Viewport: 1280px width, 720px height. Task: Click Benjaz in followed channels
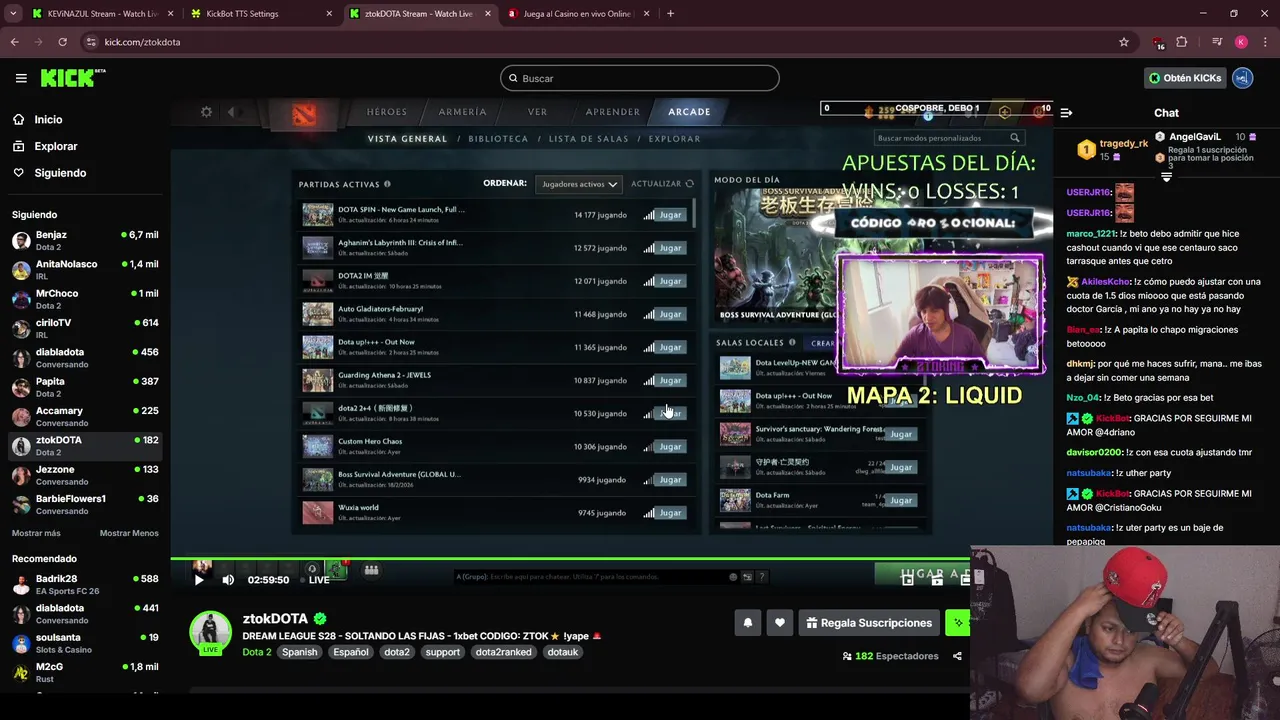coord(85,240)
